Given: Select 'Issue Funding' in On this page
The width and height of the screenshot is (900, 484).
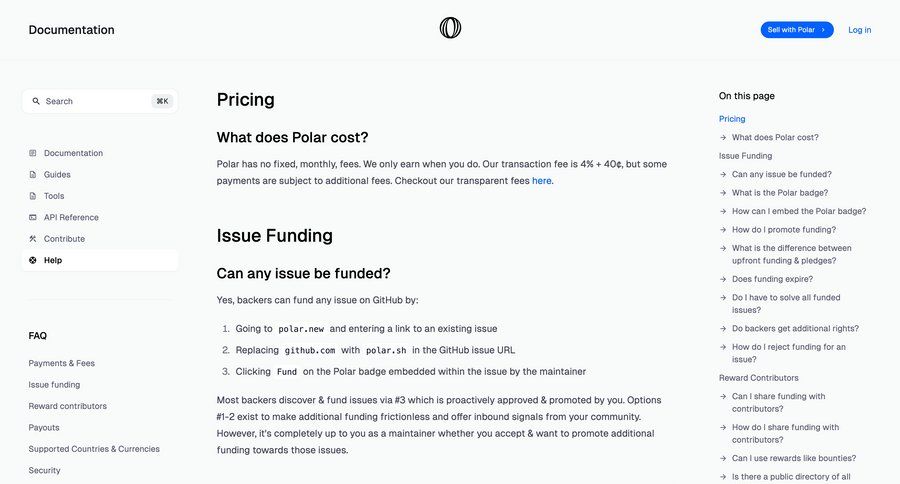Looking at the screenshot, I should [745, 156].
